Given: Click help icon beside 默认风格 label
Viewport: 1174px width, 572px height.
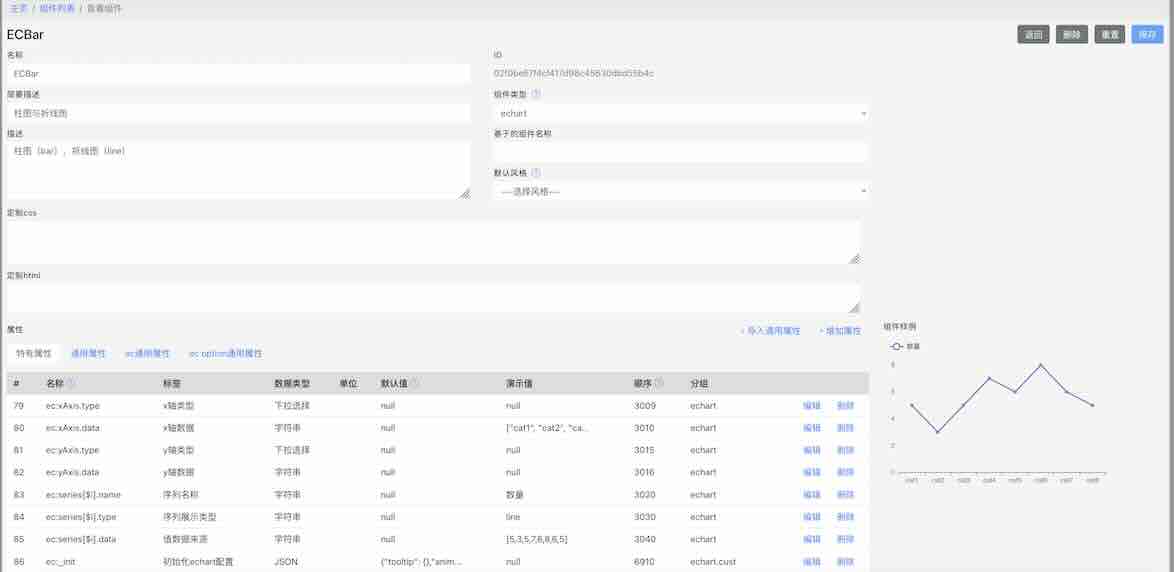Looking at the screenshot, I should (536, 173).
